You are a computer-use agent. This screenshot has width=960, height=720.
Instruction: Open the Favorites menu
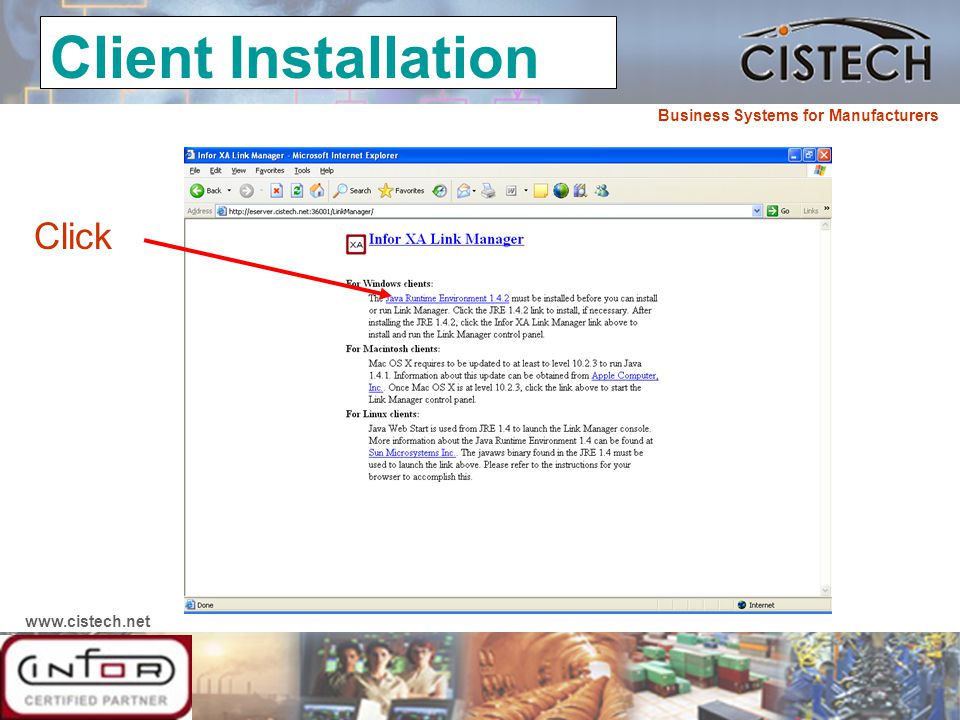[270, 171]
